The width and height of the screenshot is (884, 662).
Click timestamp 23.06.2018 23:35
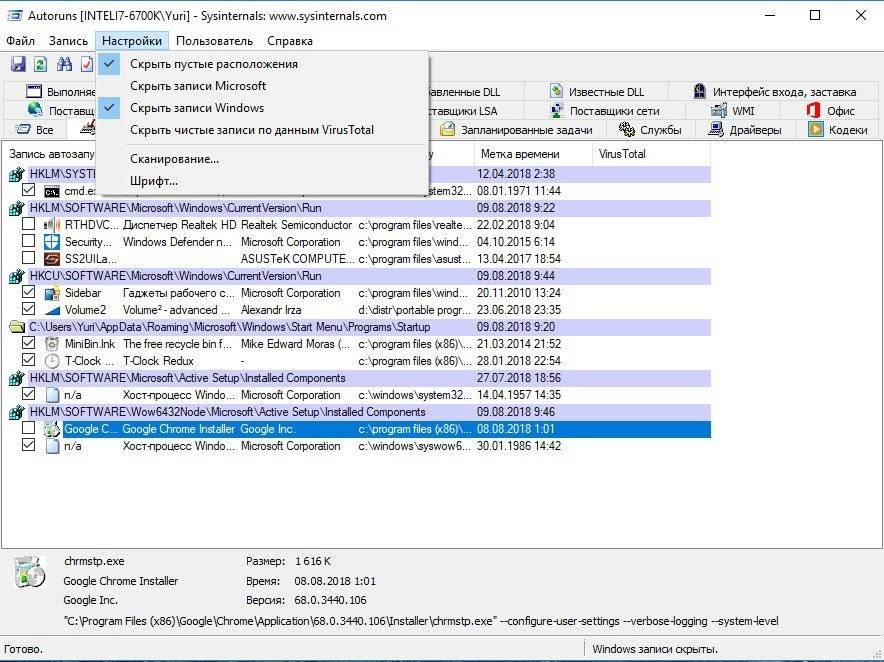click(519, 310)
